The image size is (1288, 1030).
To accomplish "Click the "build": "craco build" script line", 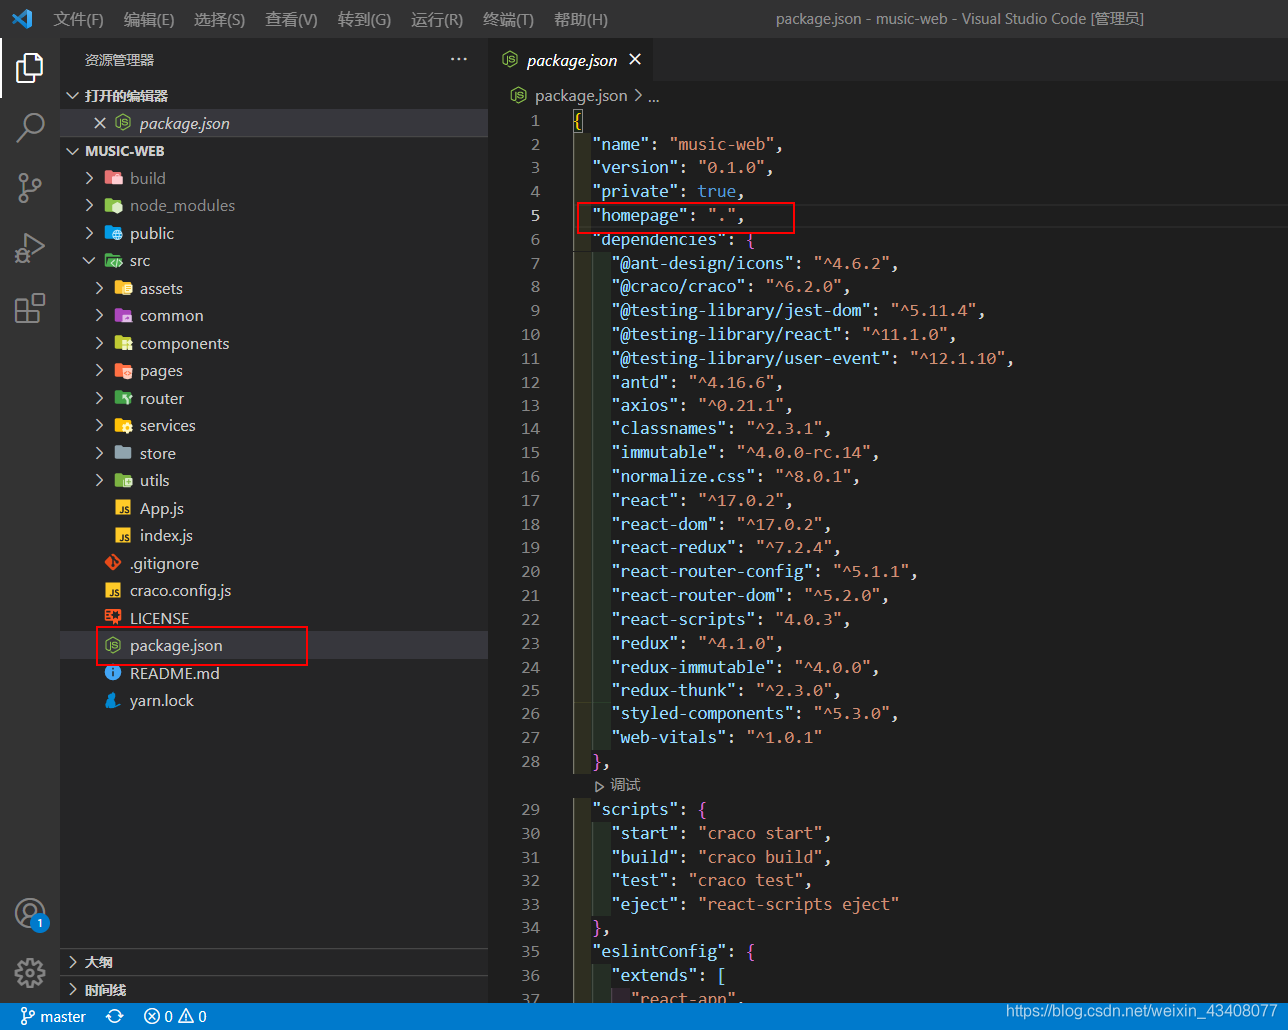I will tap(721, 857).
